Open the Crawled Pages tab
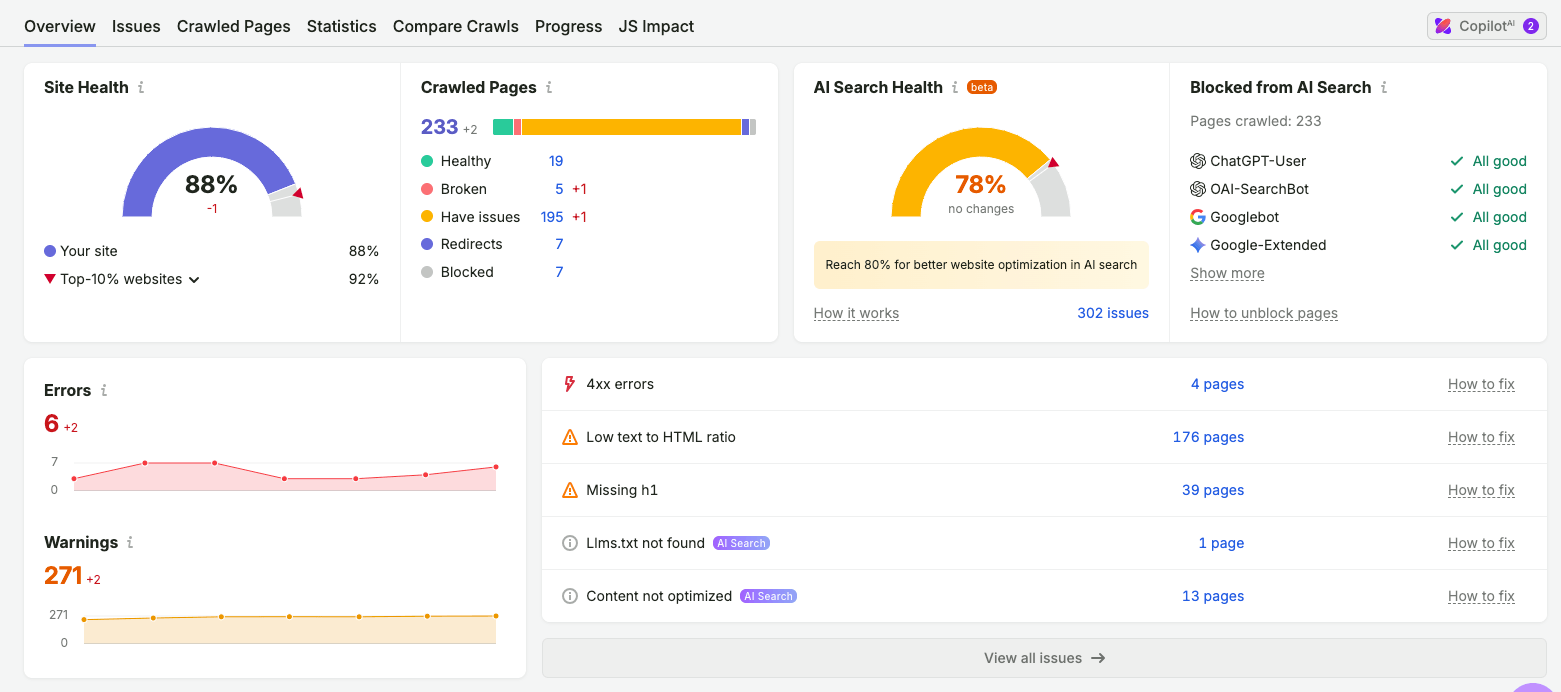Screen dimensions: 1561x692 tap(234, 26)
